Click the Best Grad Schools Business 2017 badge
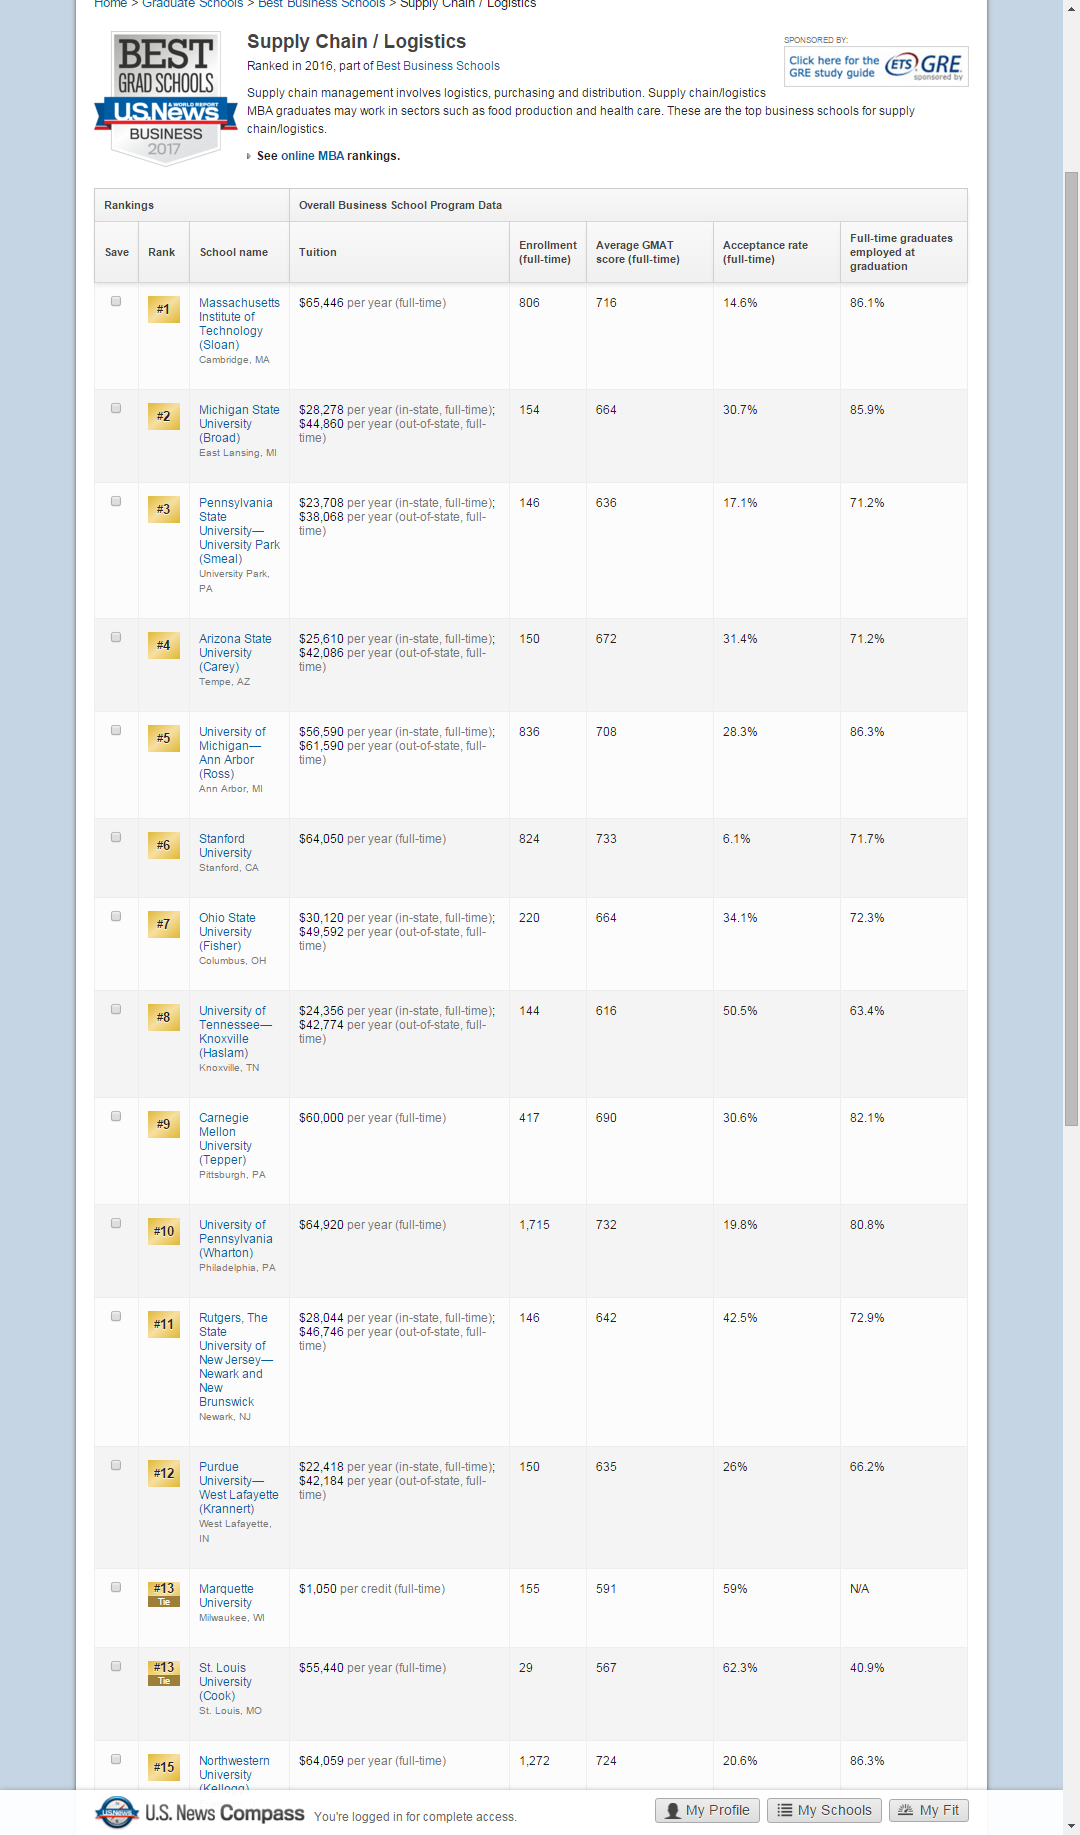This screenshot has width=1080, height=1835. pyautogui.click(x=165, y=98)
